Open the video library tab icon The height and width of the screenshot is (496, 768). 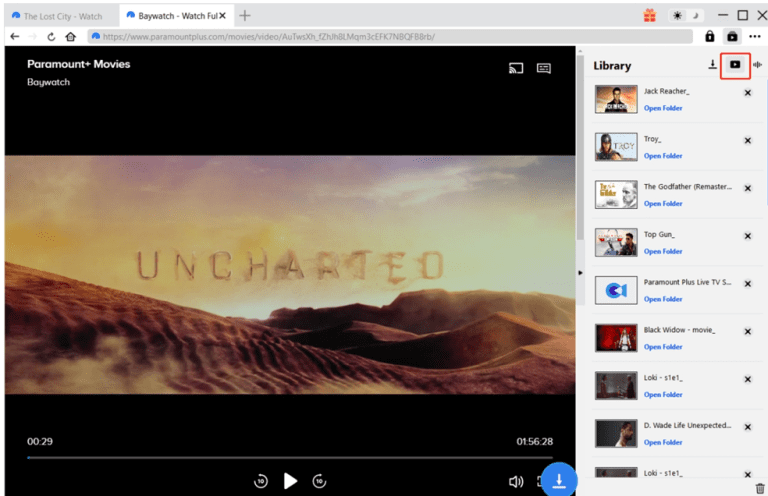coord(735,65)
